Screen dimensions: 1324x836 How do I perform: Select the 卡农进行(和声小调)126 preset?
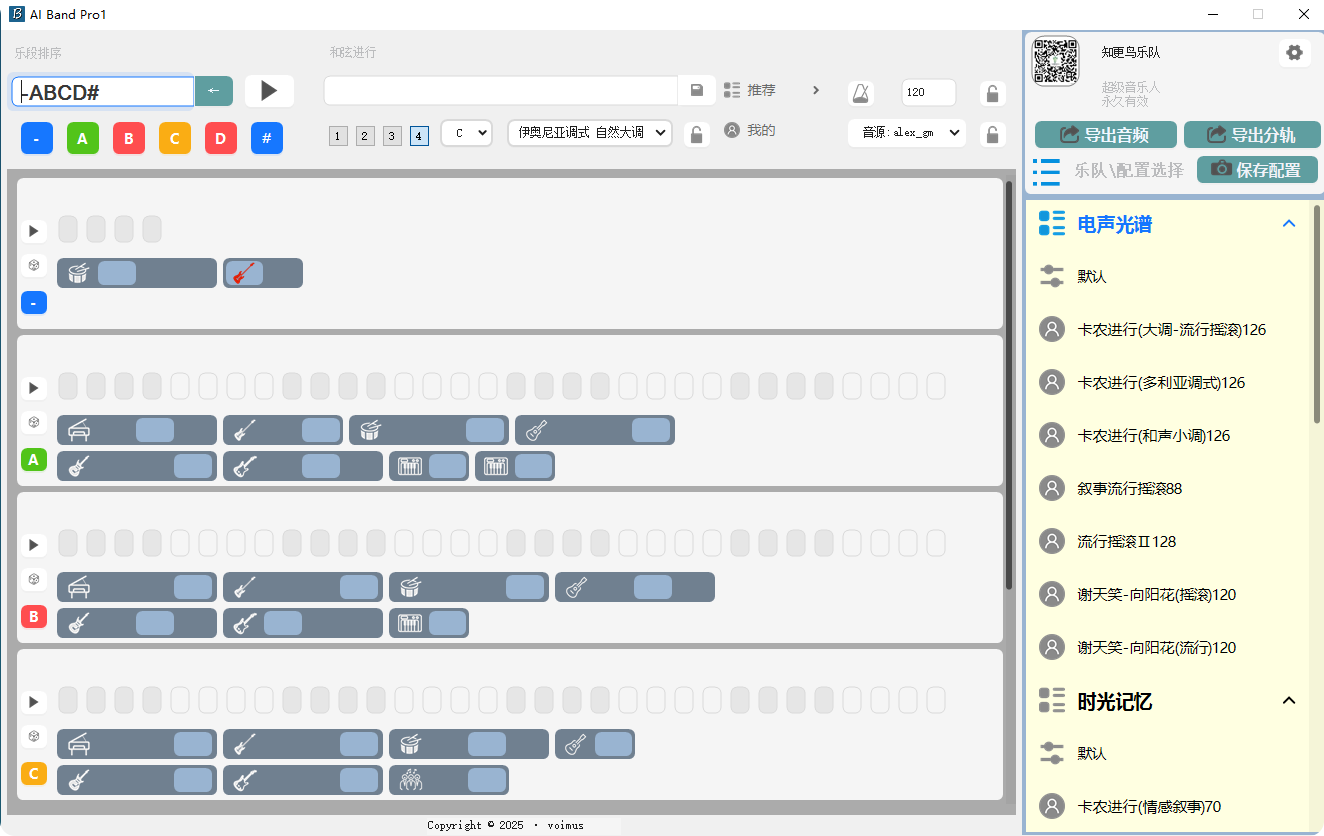[x=1153, y=435]
